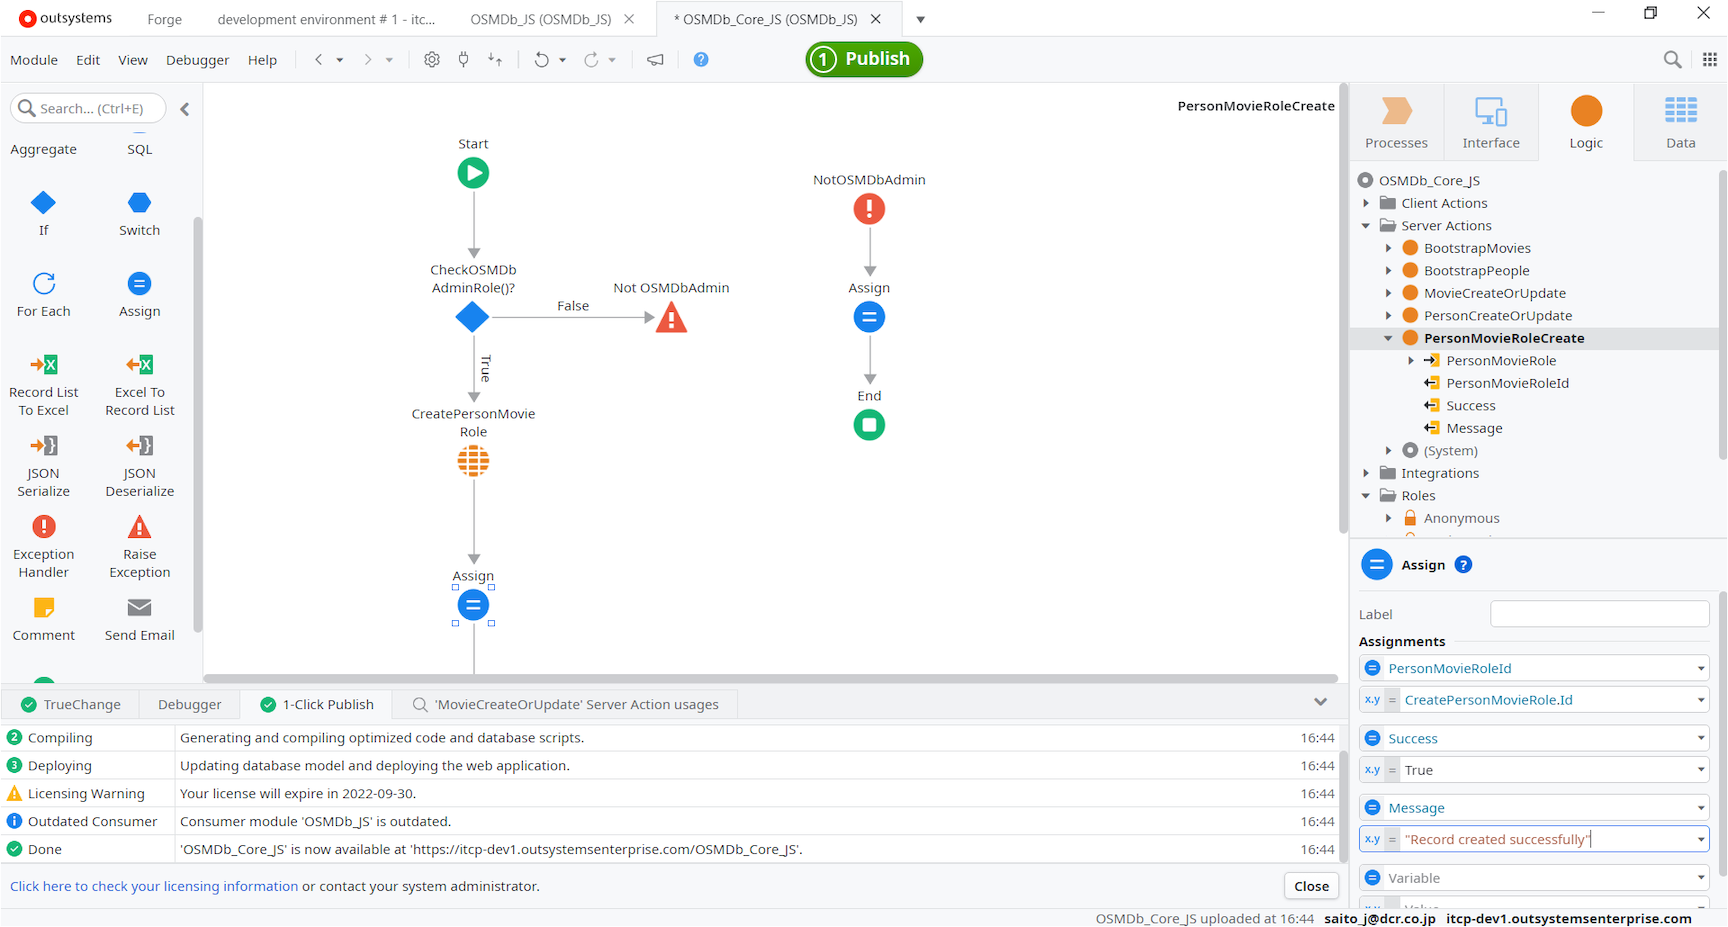1728x927 pixels.
Task: Select NotOSMDbAdmin exception handler node
Action: [869, 209]
